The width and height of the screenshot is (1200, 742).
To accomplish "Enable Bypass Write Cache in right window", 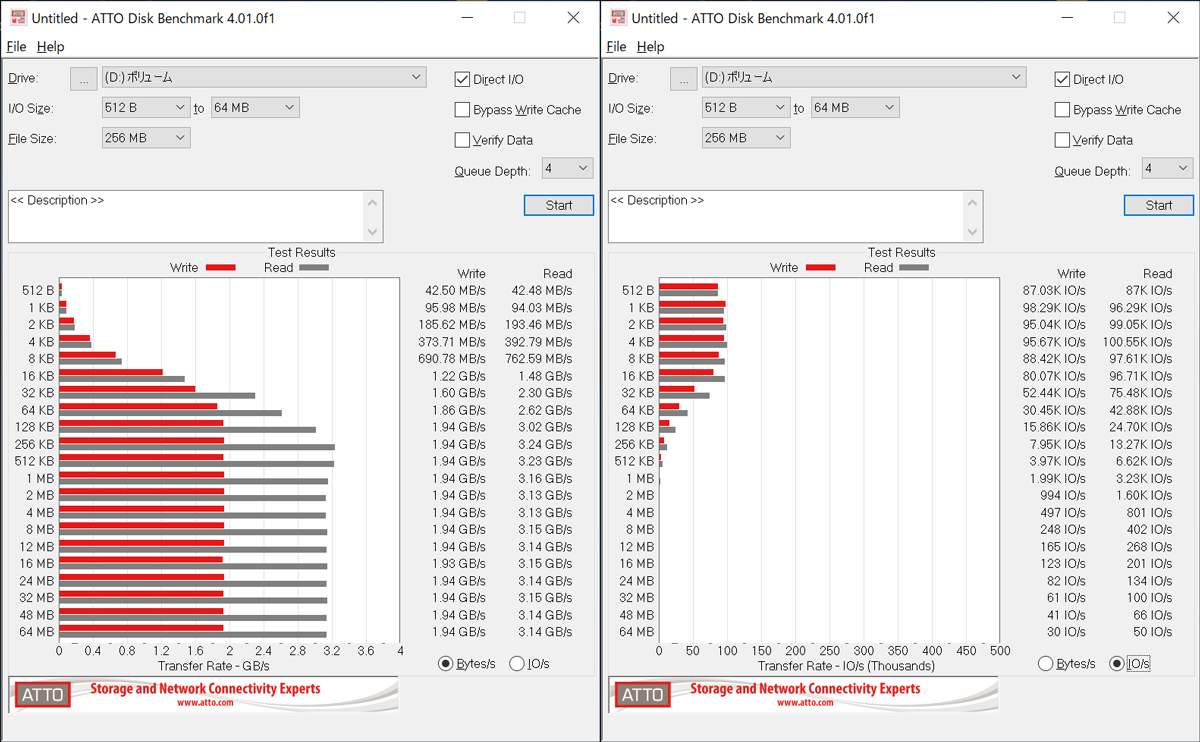I will [x=1062, y=110].
